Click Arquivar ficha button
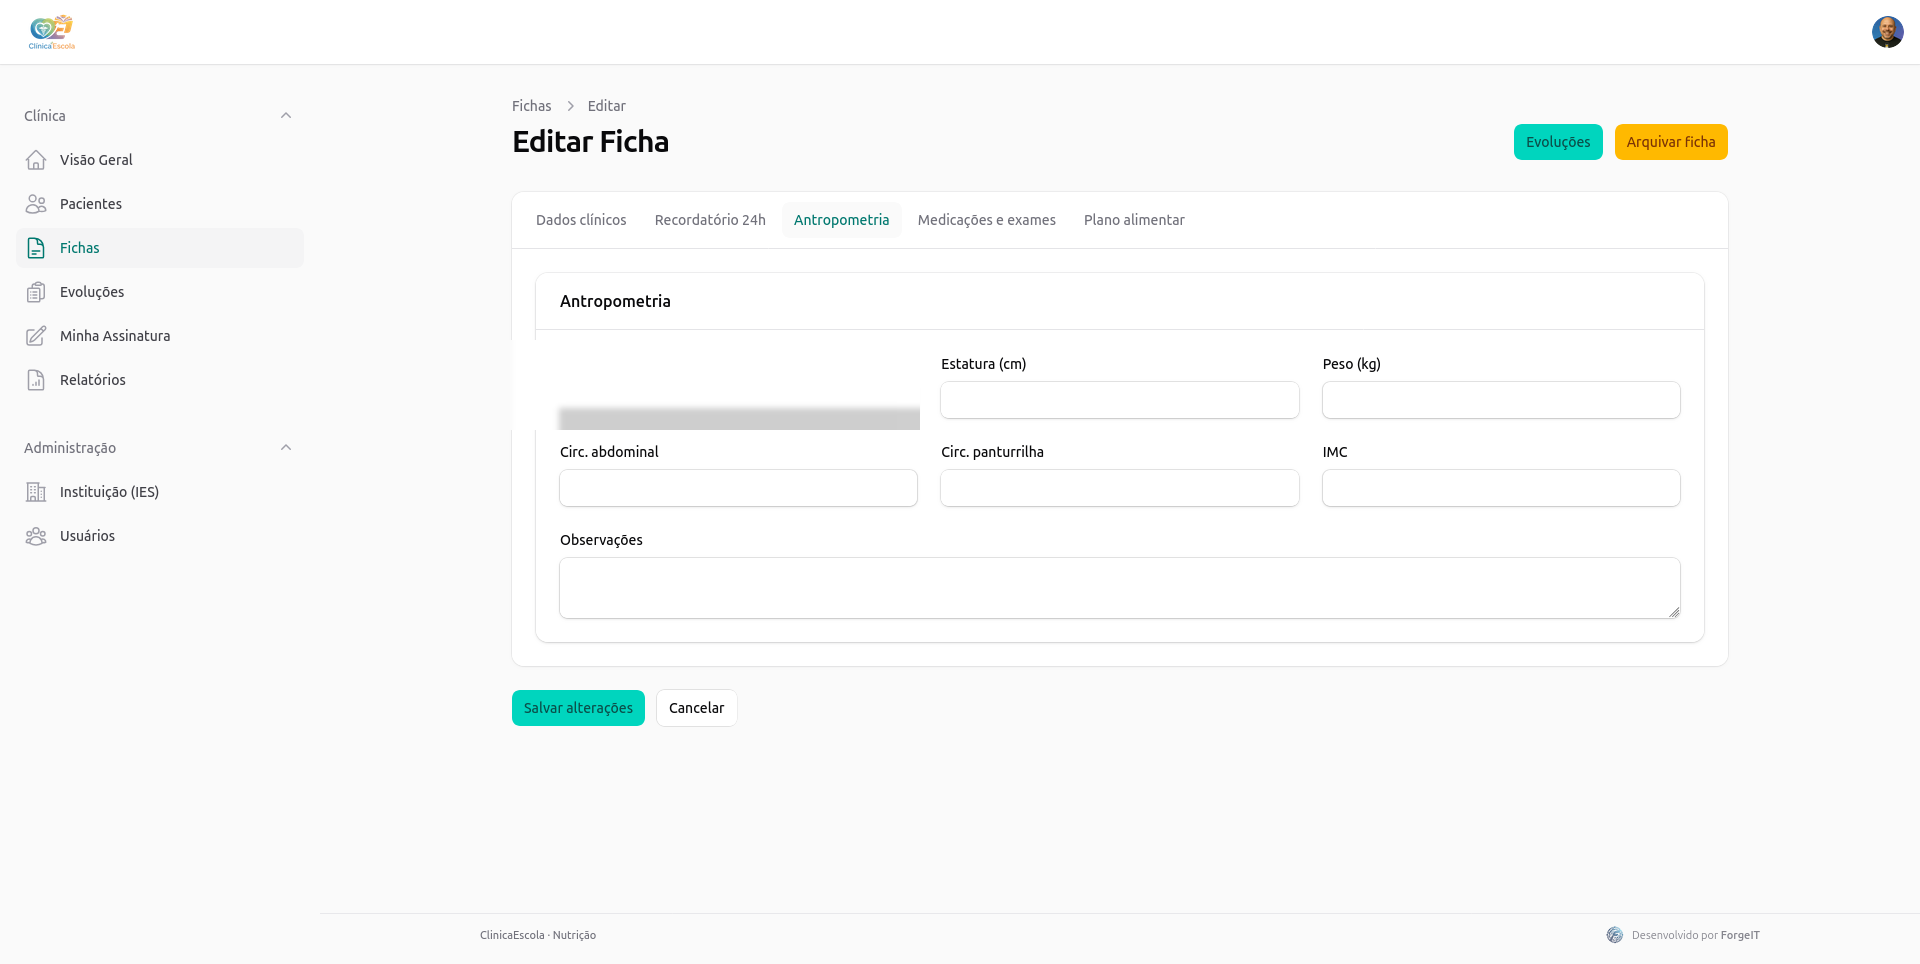Image resolution: width=1920 pixels, height=964 pixels. click(1671, 142)
